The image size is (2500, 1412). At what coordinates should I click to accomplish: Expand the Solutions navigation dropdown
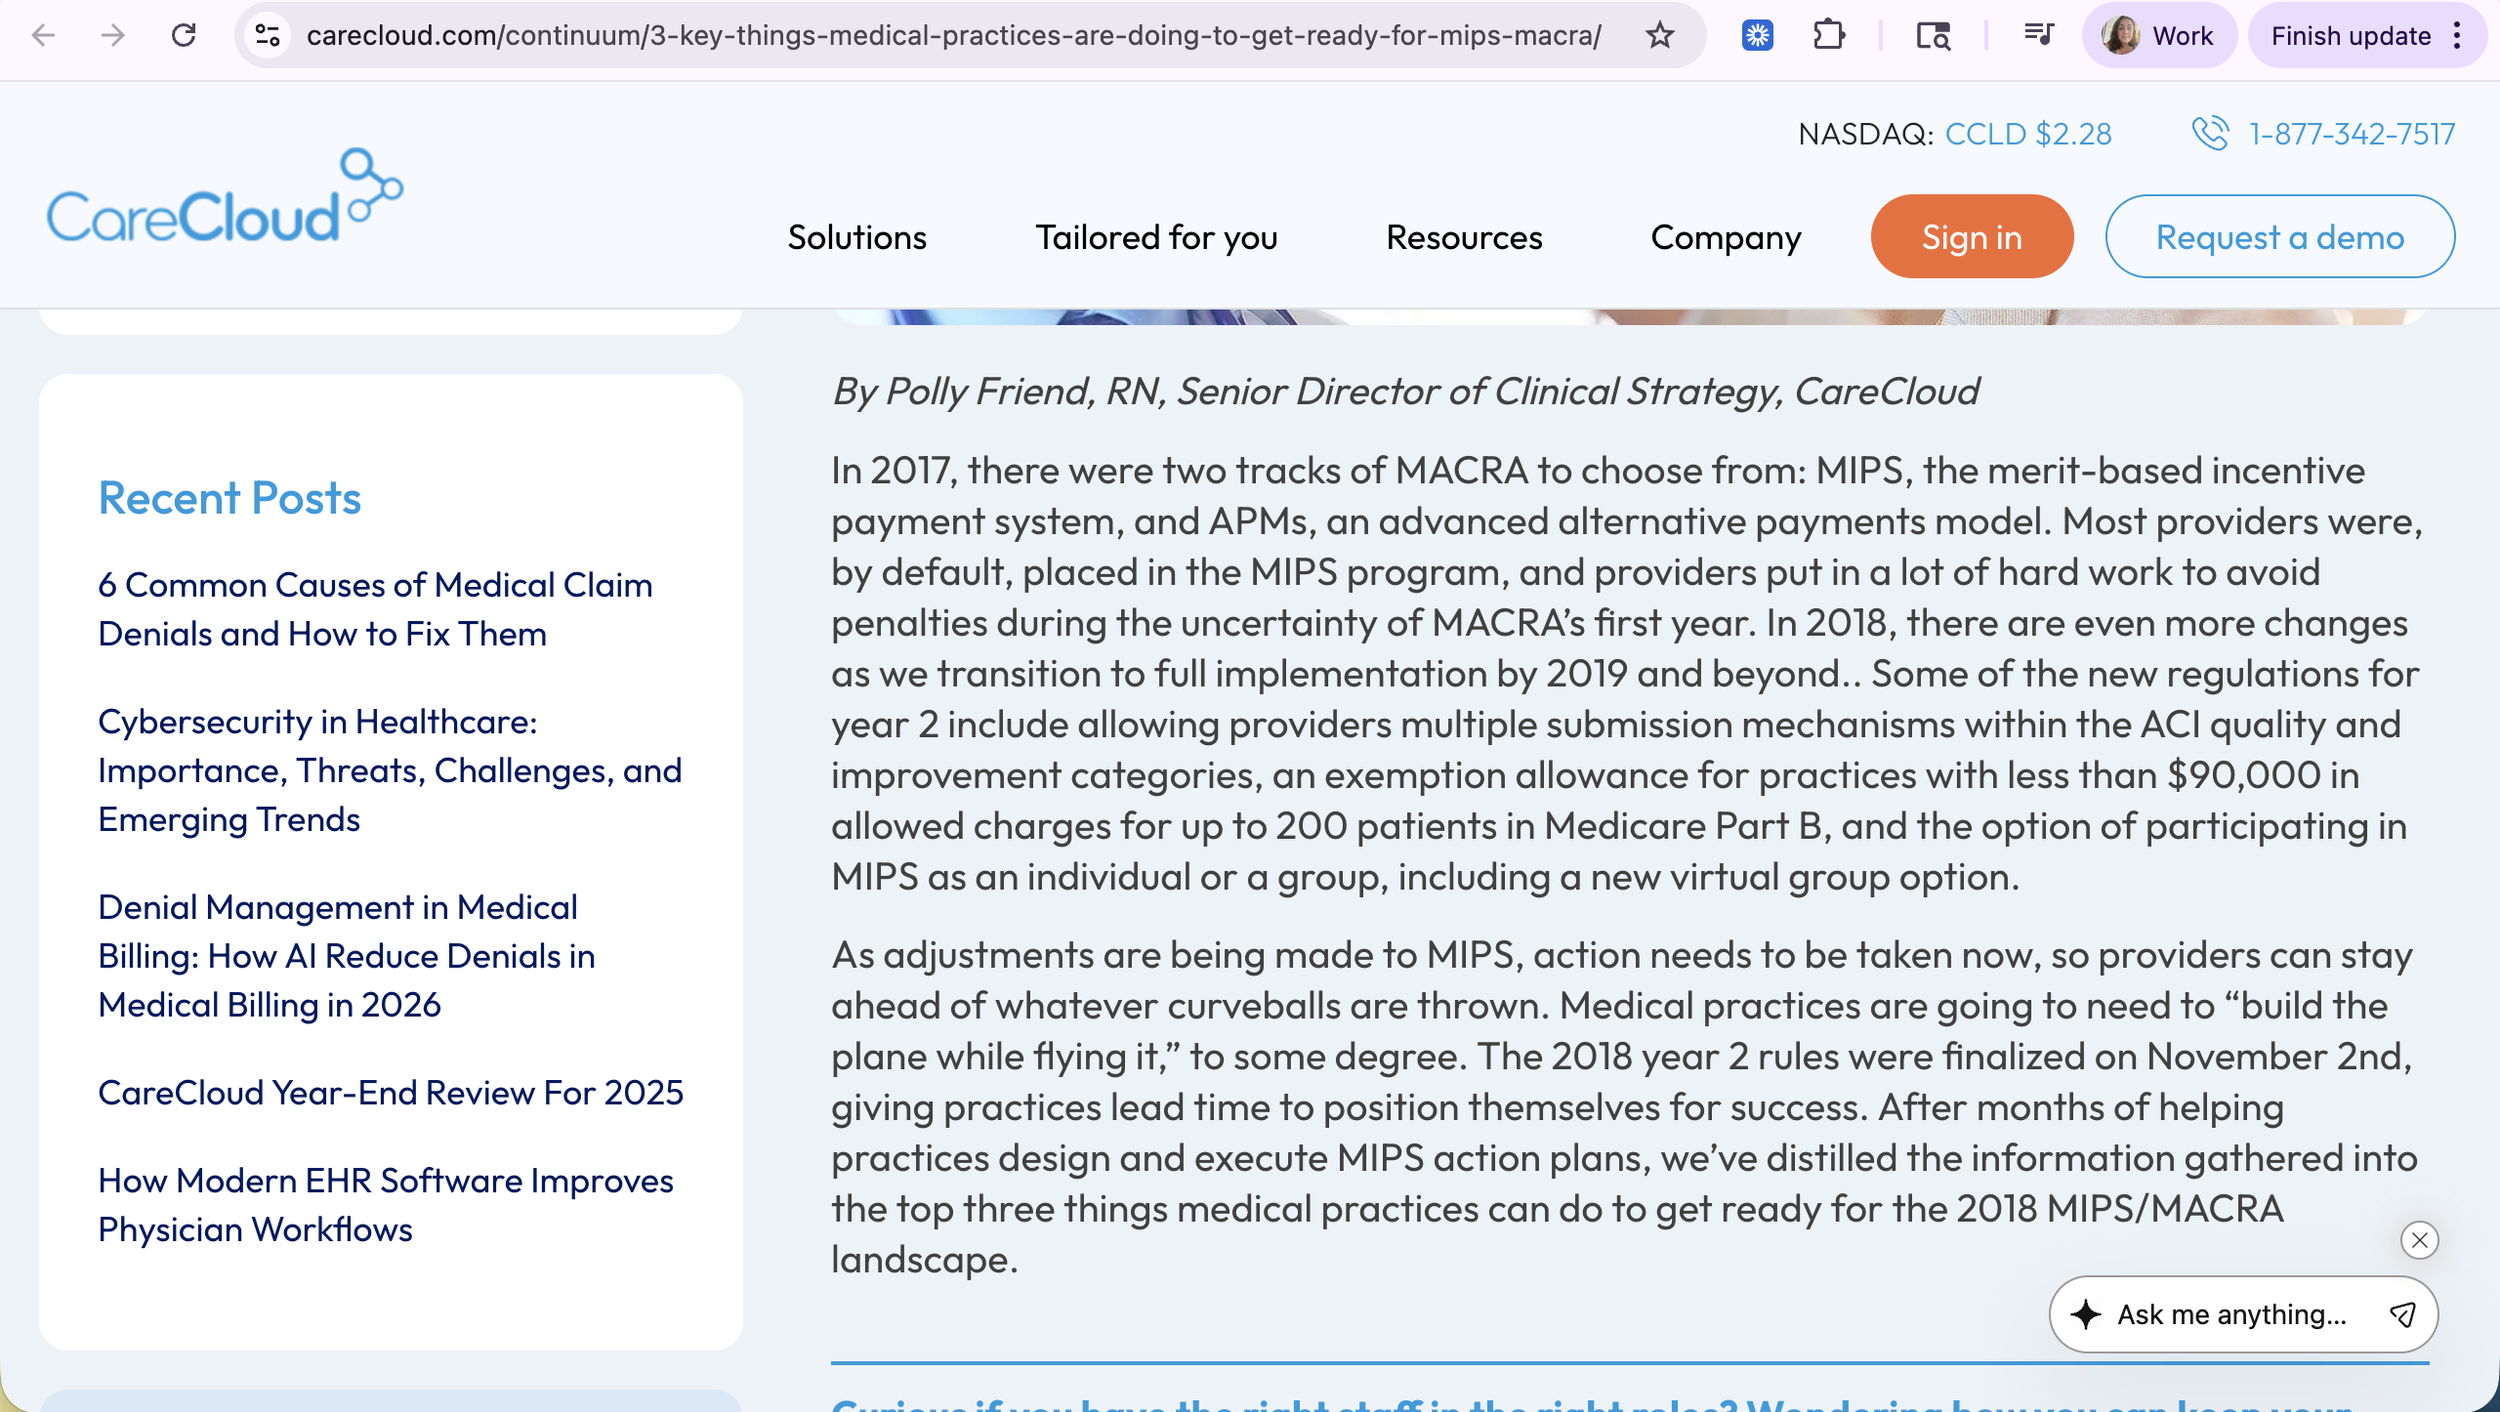pyautogui.click(x=856, y=237)
